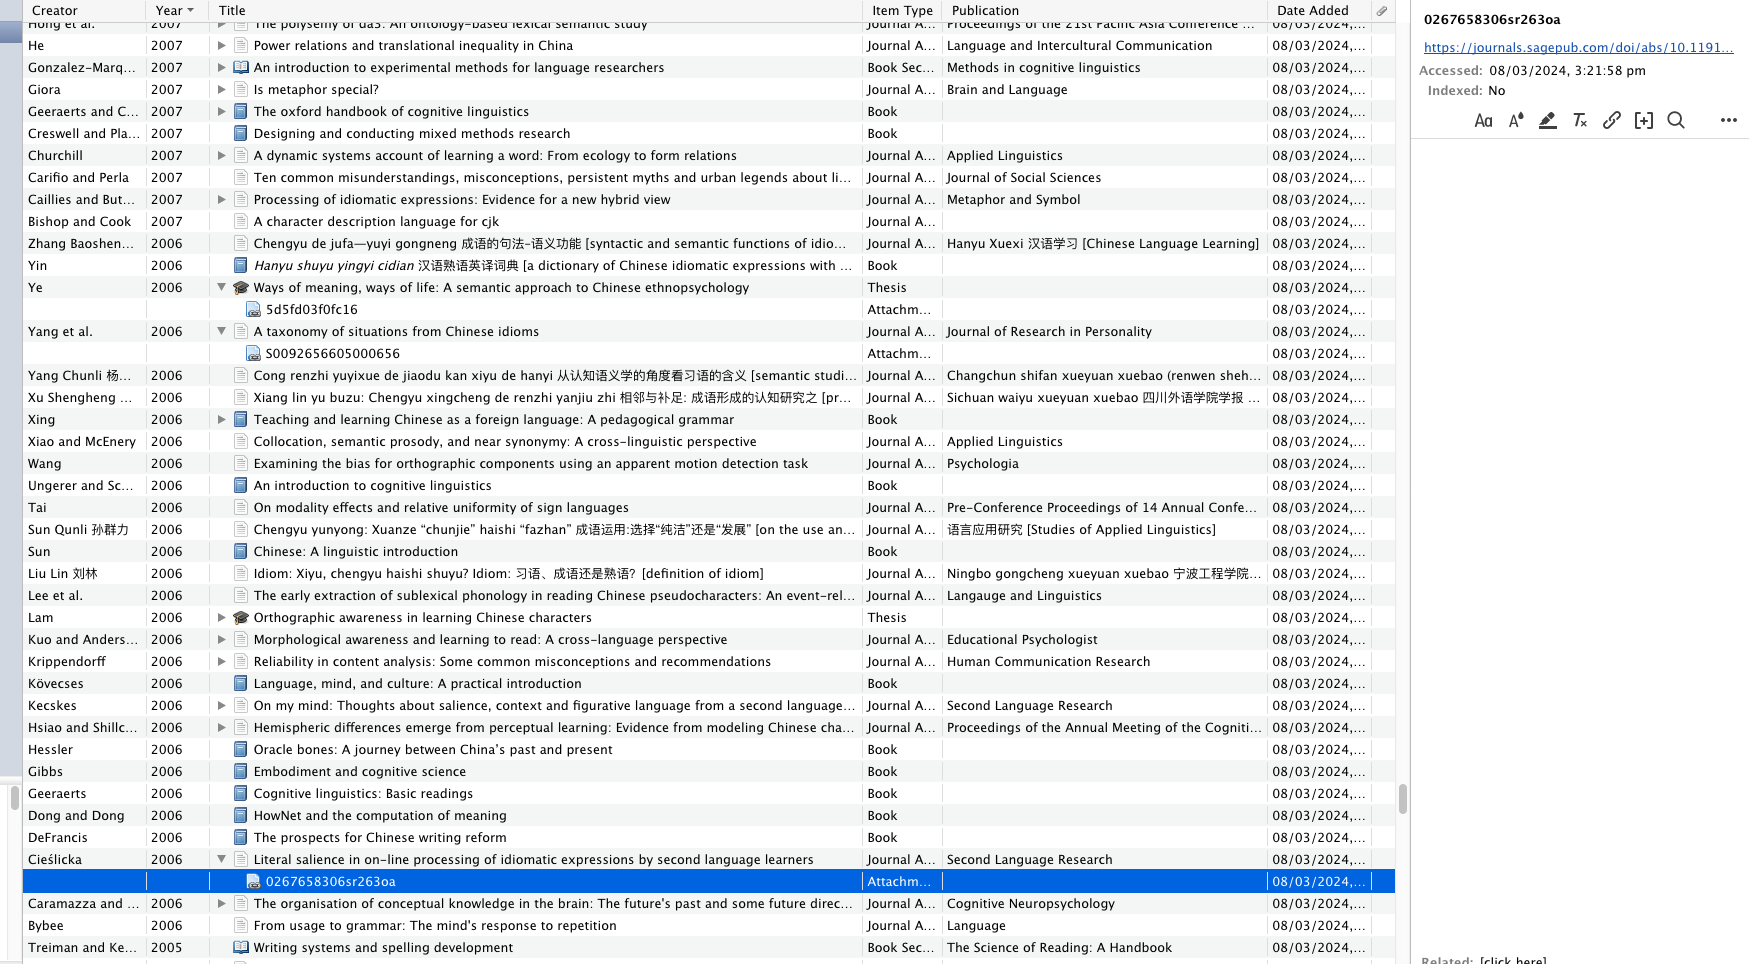Expand the Orthographic awareness thesis row

pos(222,618)
